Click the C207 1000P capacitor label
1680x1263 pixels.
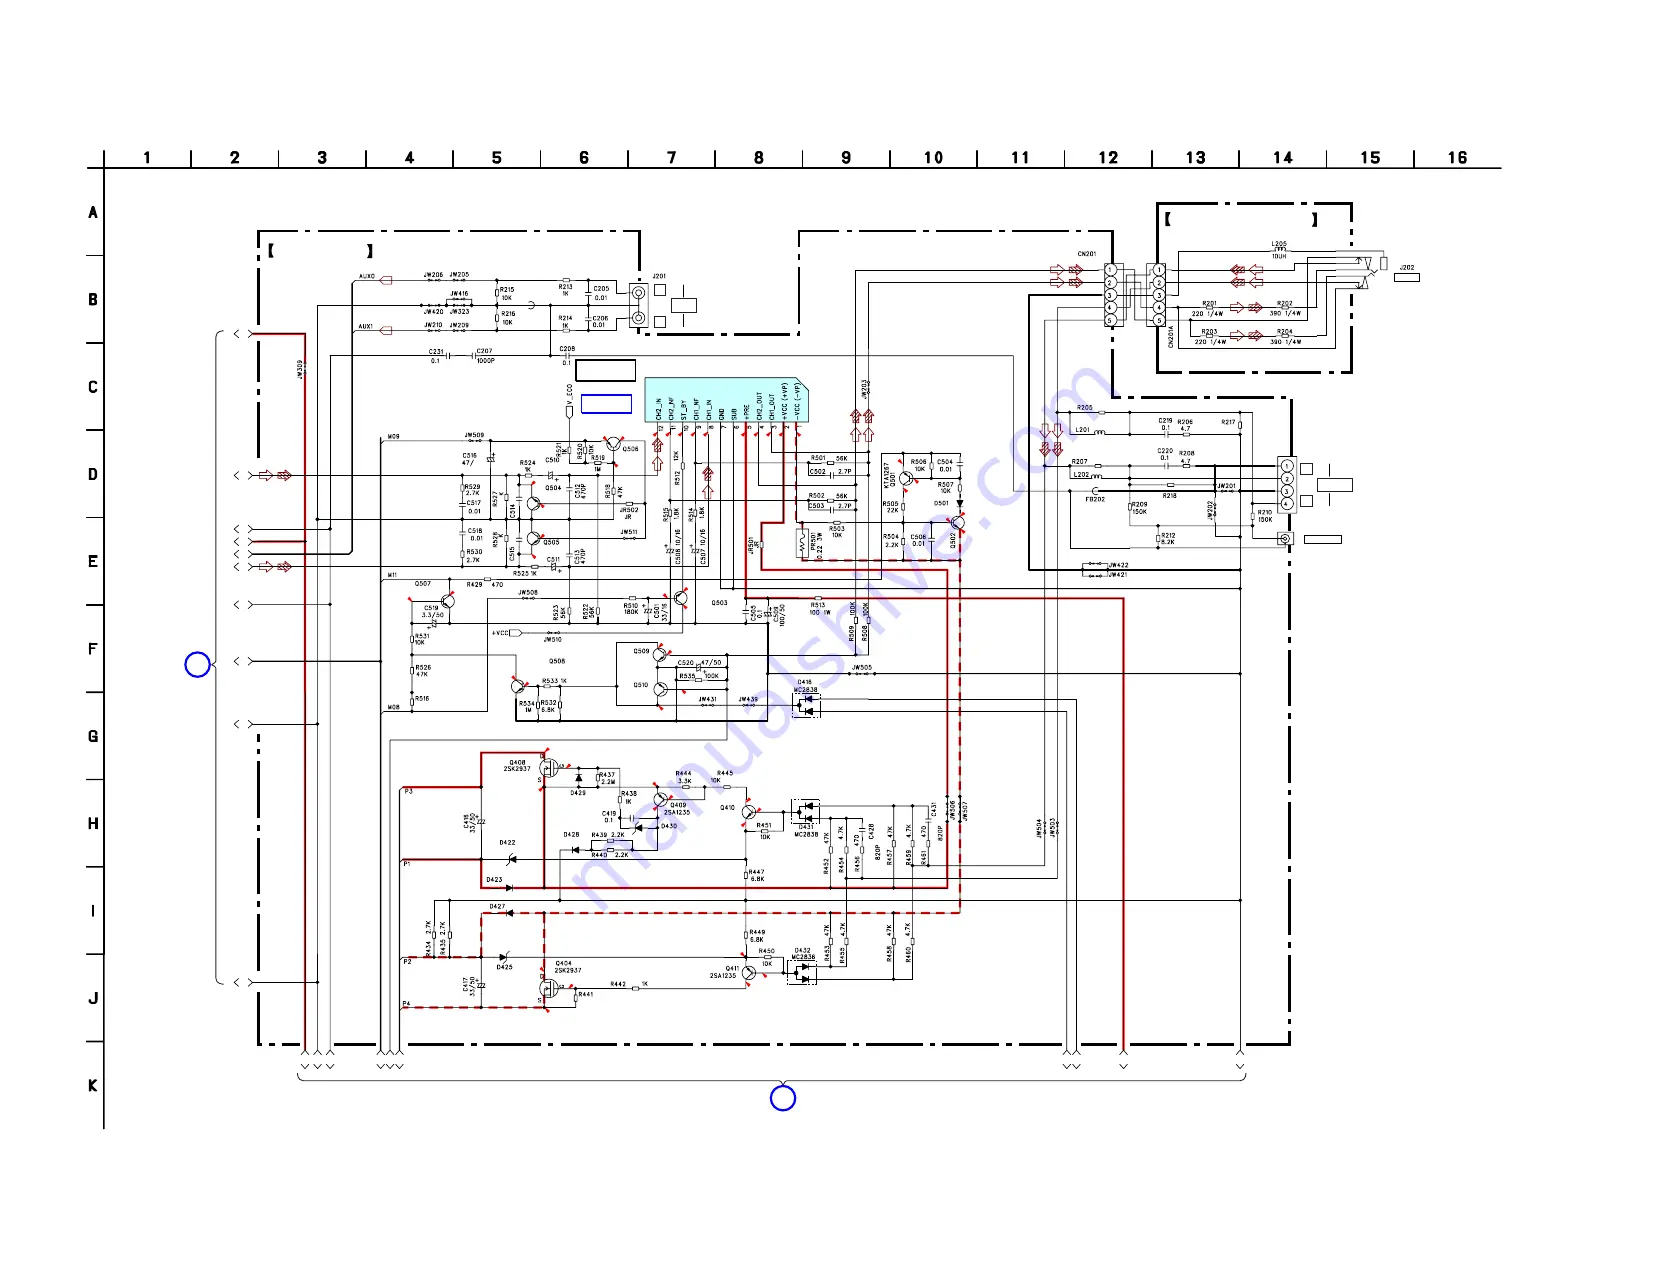[x=485, y=356]
